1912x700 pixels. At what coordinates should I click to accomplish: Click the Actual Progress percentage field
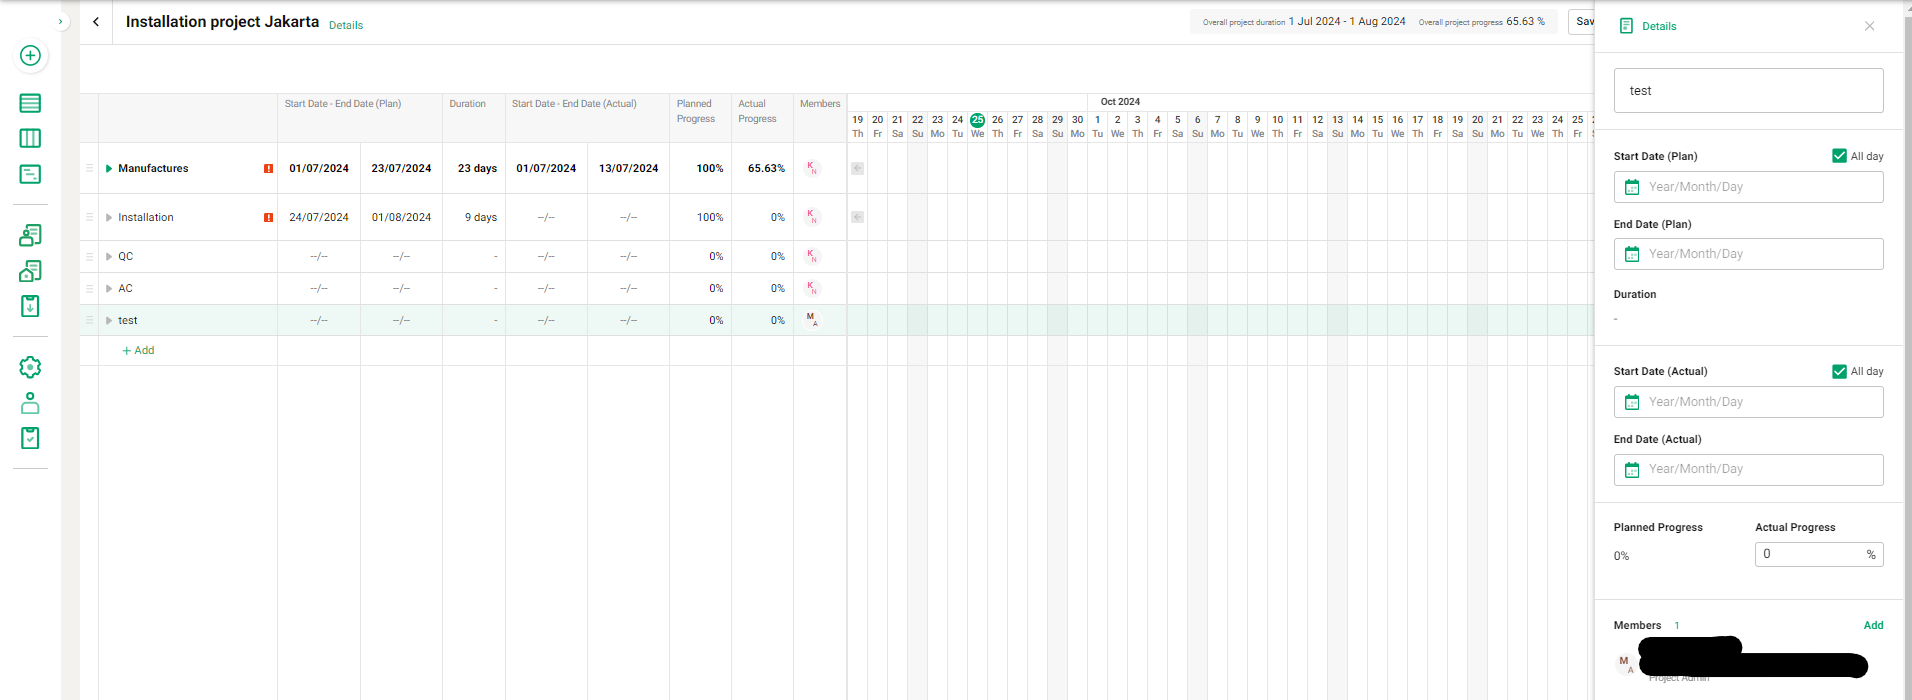click(x=1810, y=554)
